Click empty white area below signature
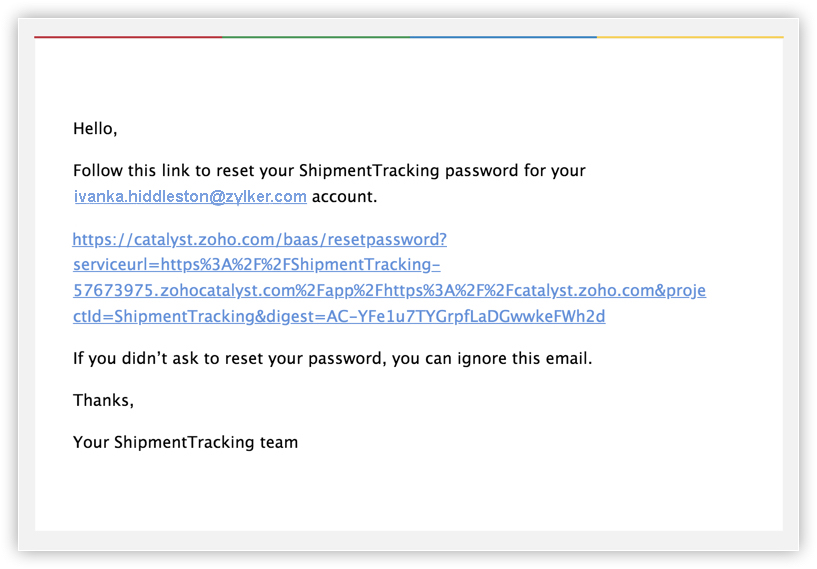Screen dimensions: 817x569 [x=408, y=492]
